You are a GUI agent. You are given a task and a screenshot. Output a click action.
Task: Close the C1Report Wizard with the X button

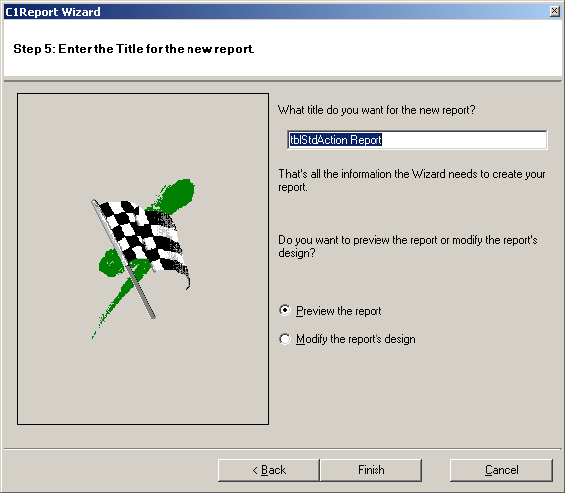coord(555,11)
